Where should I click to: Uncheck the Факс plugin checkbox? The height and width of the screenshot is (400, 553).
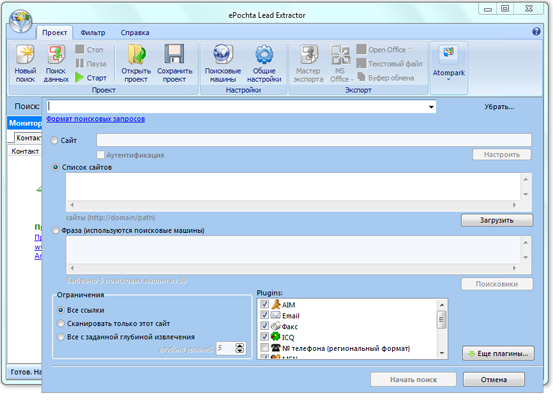point(264,326)
